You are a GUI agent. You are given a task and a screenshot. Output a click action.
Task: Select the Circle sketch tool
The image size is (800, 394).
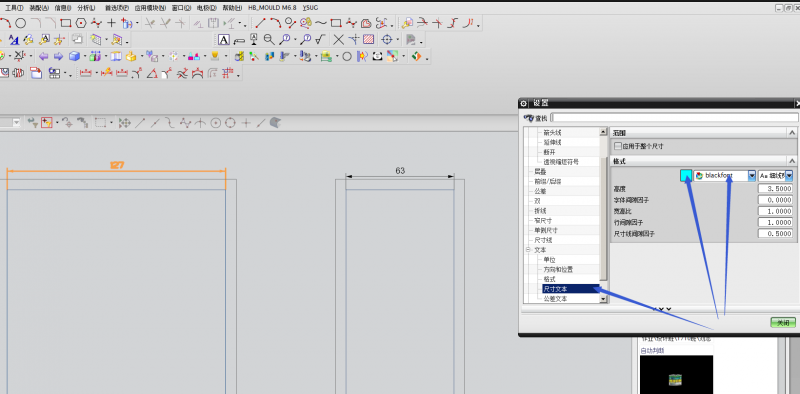(20, 23)
